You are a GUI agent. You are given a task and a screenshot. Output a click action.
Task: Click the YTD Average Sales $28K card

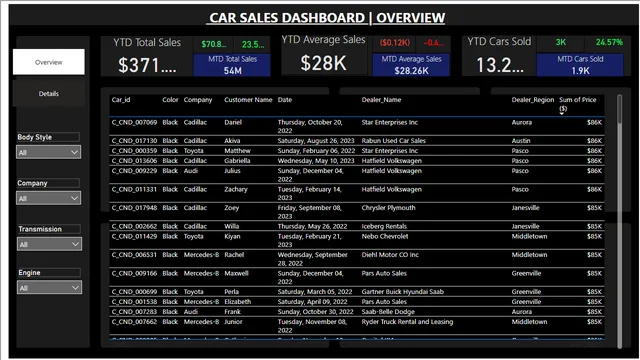coord(323,56)
